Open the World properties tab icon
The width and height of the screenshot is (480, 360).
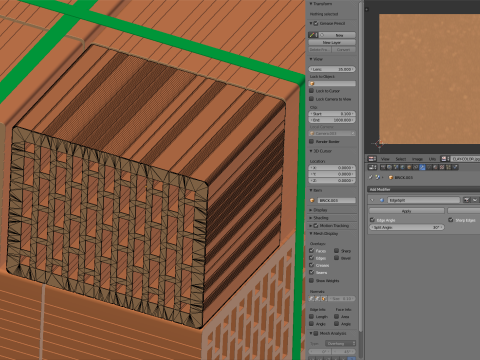pos(403,167)
